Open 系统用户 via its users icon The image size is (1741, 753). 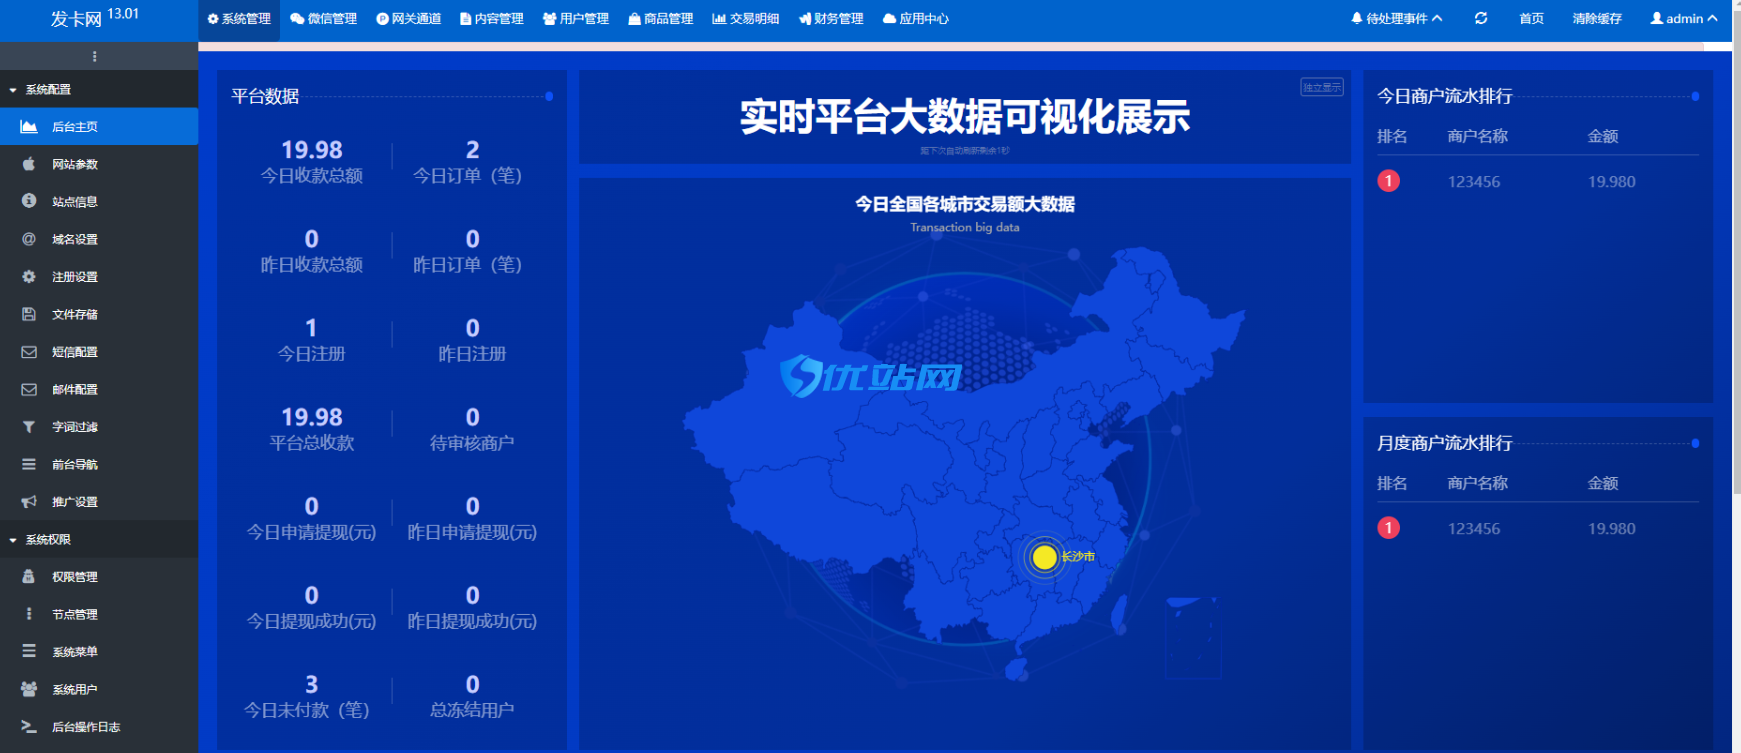click(29, 689)
